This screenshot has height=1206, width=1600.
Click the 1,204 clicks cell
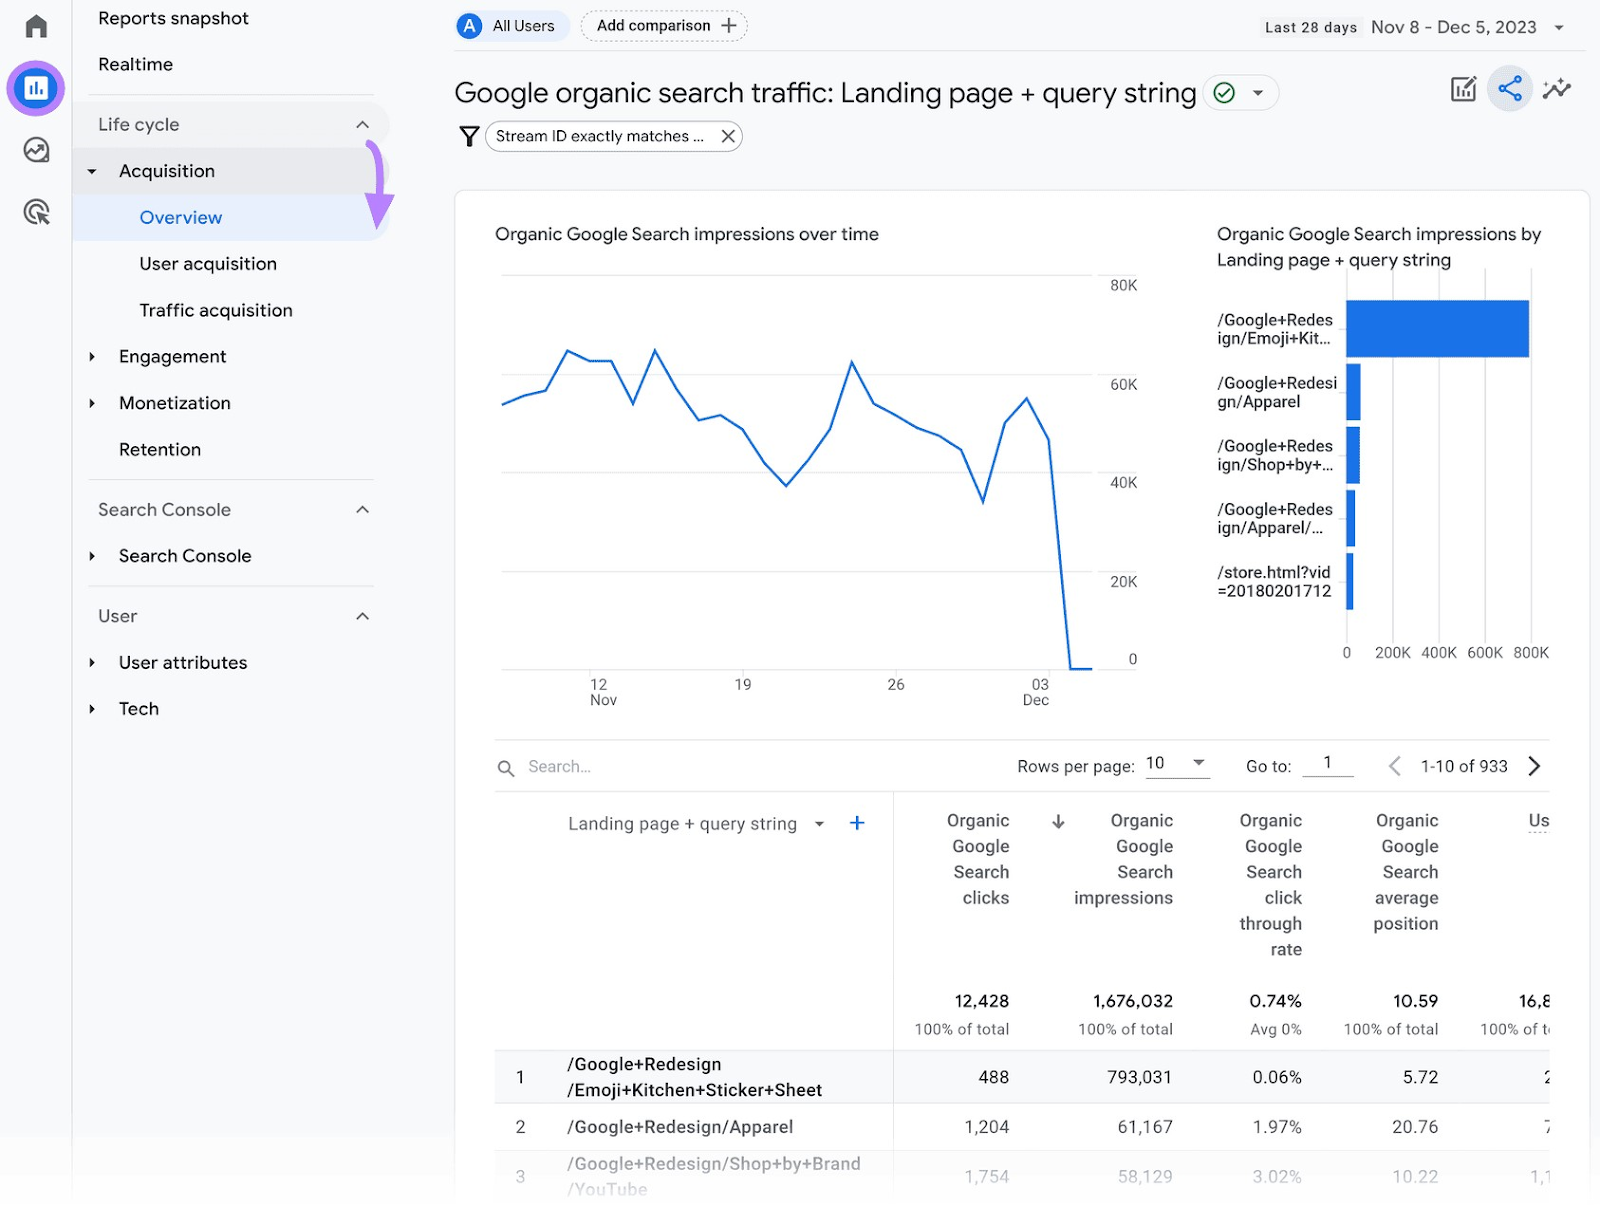click(x=986, y=1127)
